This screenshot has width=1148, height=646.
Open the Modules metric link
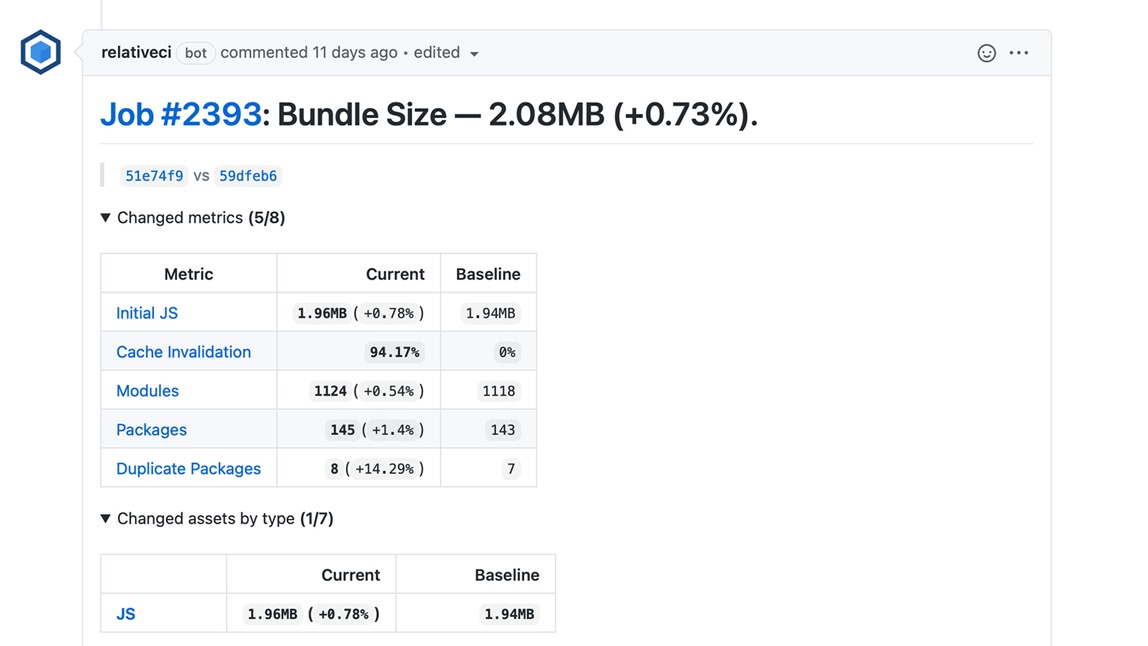tap(147, 391)
